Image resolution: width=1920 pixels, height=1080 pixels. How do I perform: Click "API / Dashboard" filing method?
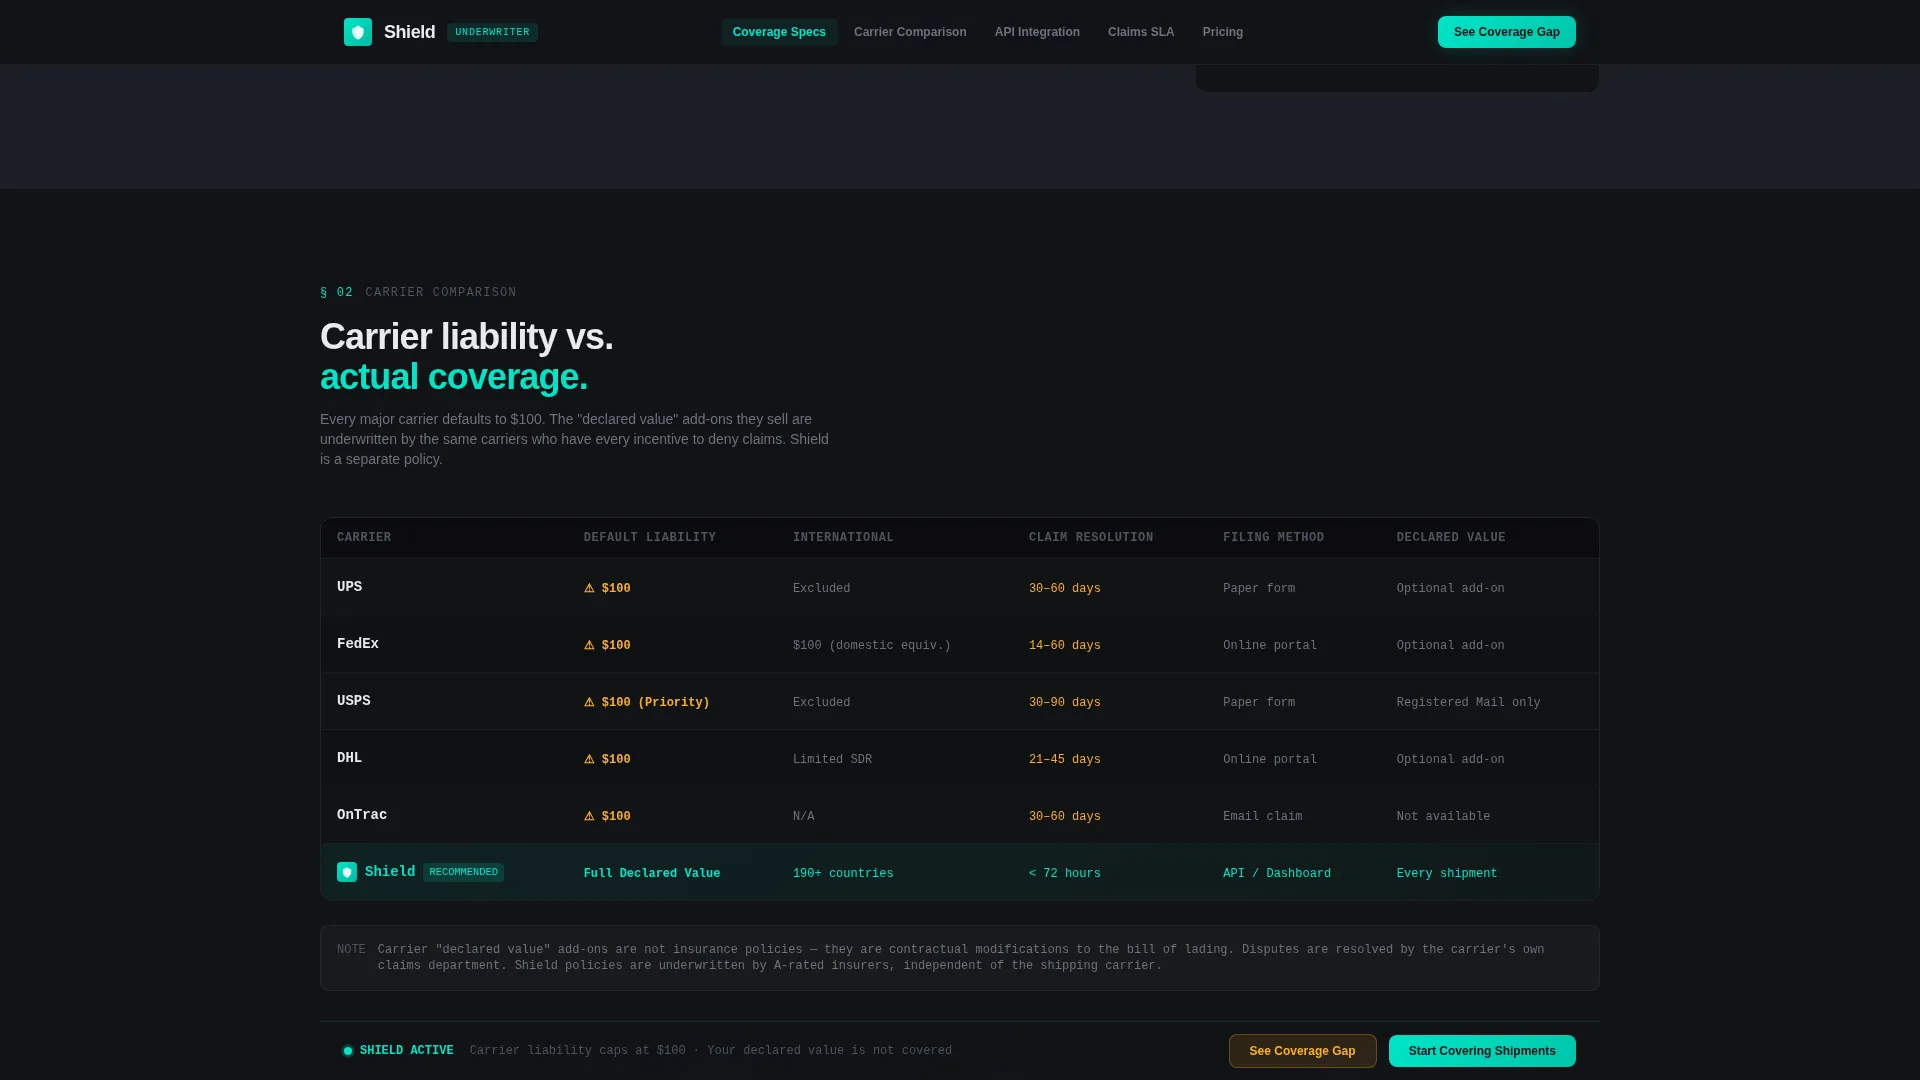coord(1277,874)
